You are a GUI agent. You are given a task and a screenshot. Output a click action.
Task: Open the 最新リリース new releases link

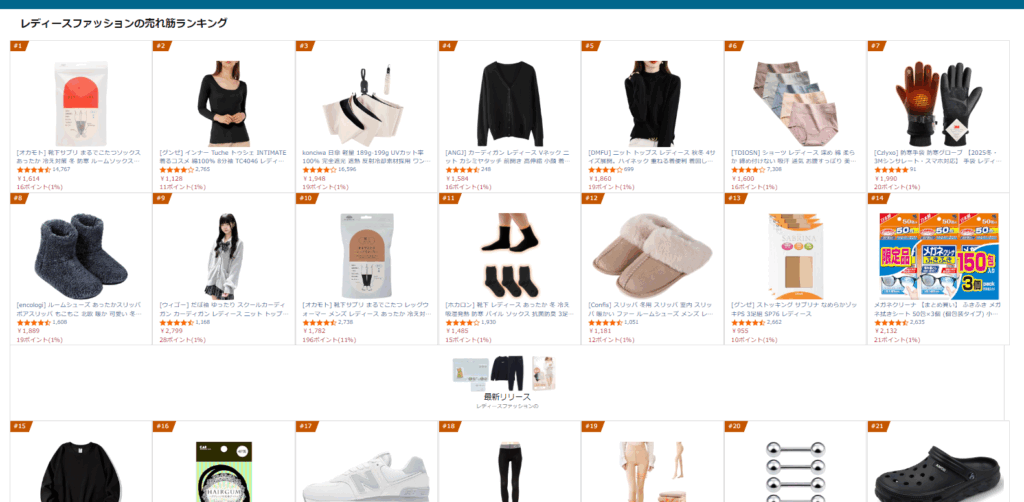point(507,397)
